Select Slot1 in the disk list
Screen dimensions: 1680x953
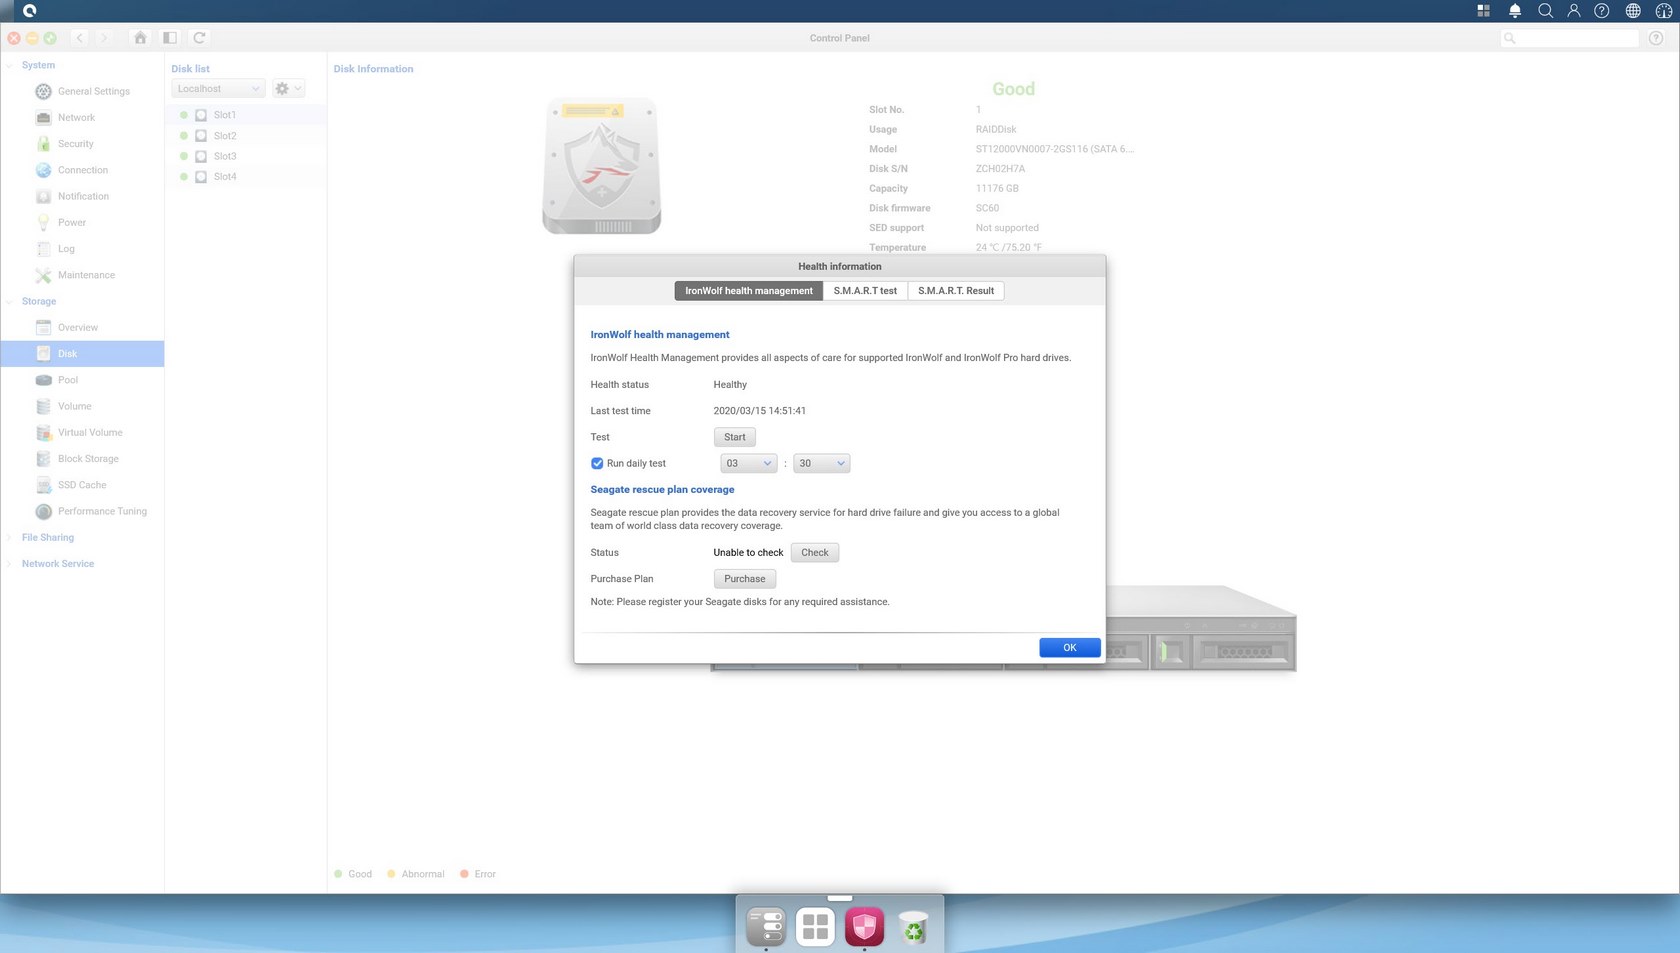coord(246,115)
